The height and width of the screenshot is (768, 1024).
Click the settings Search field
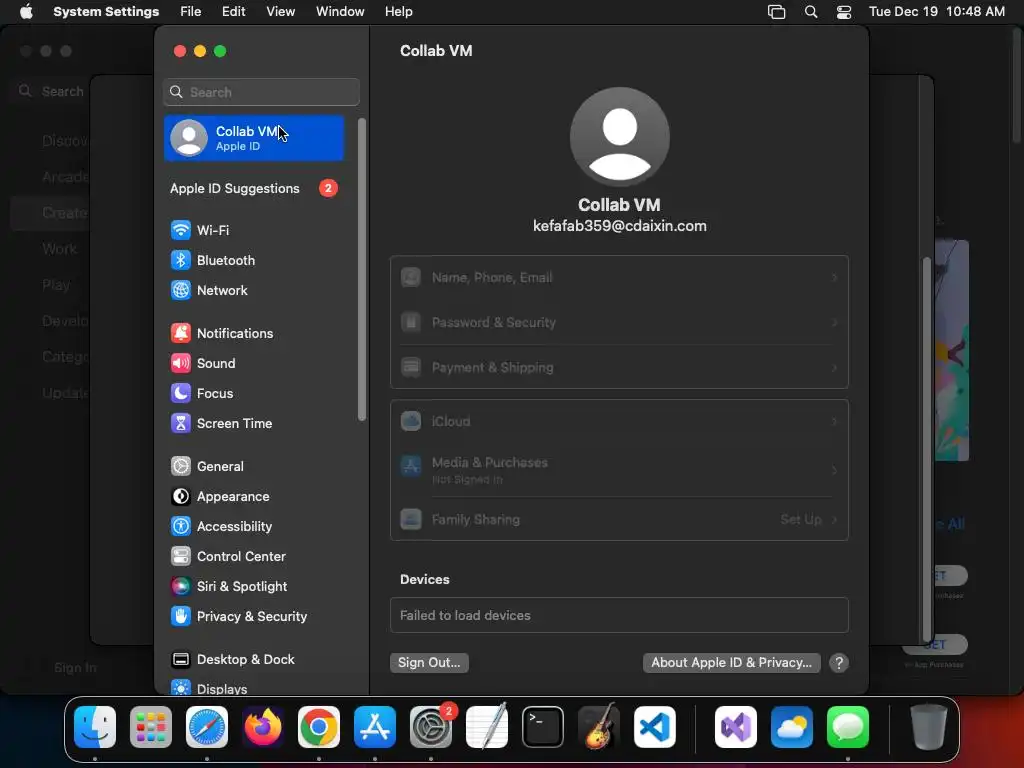coord(261,92)
